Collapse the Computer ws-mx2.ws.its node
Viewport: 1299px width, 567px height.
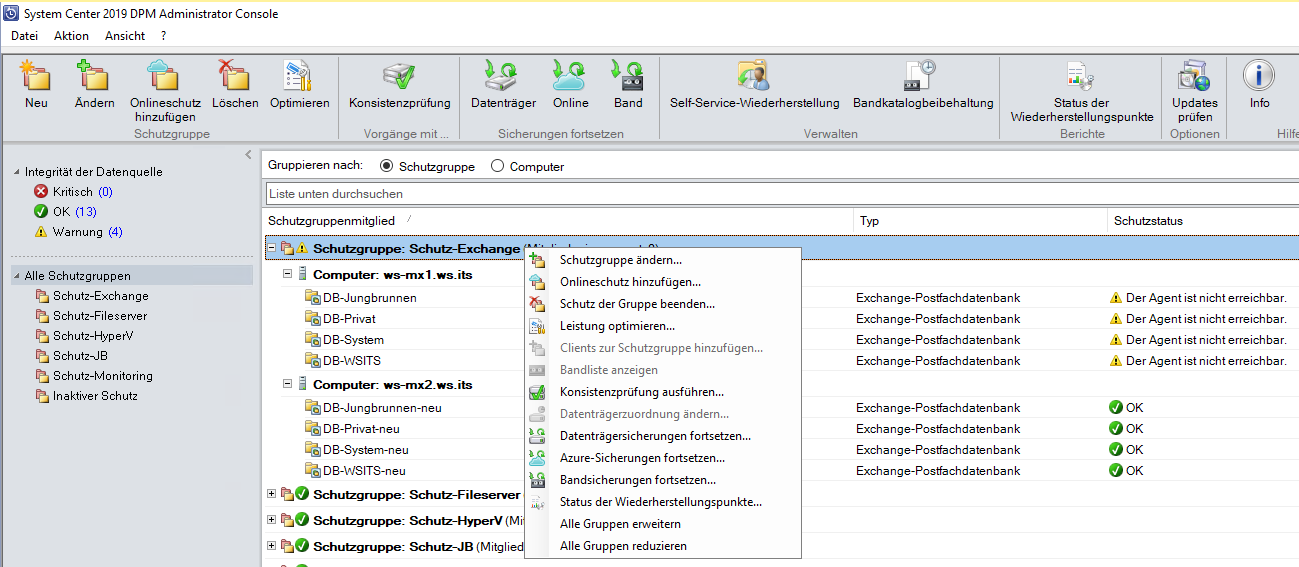[287, 384]
